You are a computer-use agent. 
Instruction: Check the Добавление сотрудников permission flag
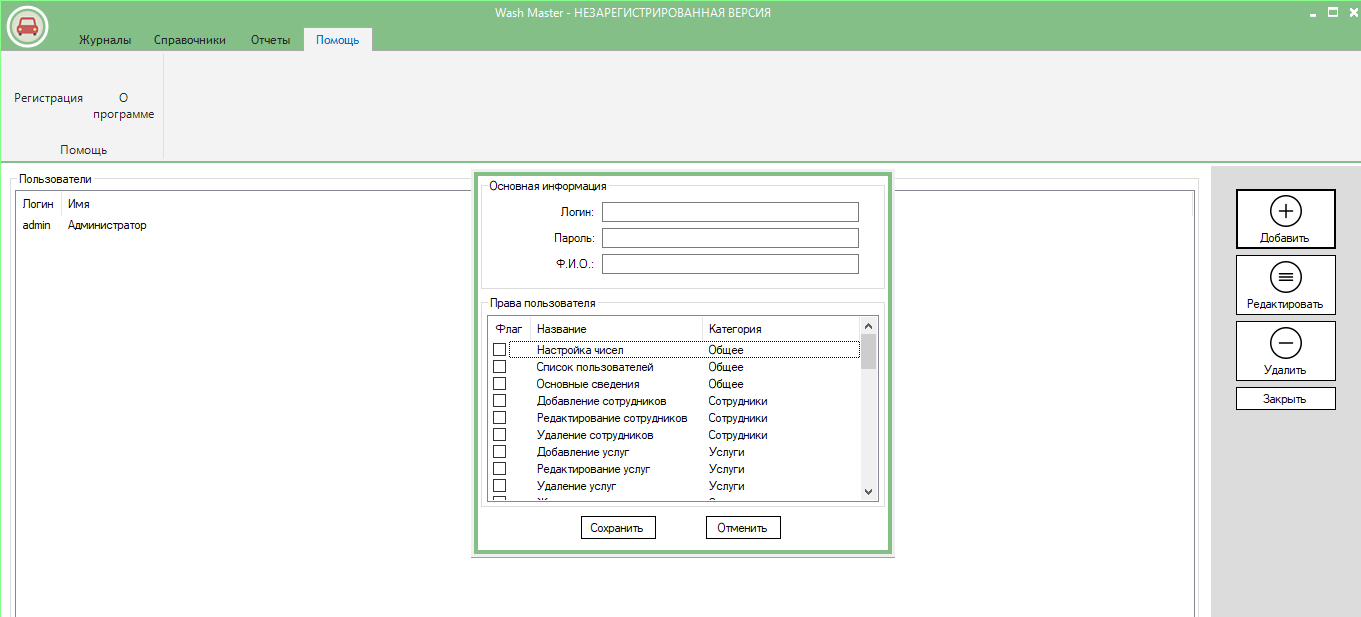pos(499,401)
